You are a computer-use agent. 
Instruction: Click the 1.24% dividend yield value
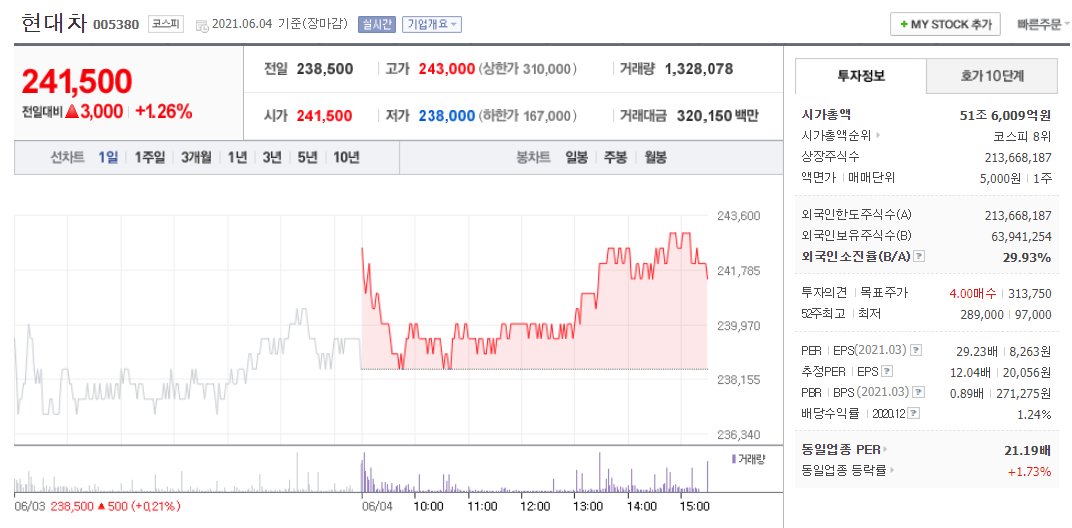tap(1035, 414)
